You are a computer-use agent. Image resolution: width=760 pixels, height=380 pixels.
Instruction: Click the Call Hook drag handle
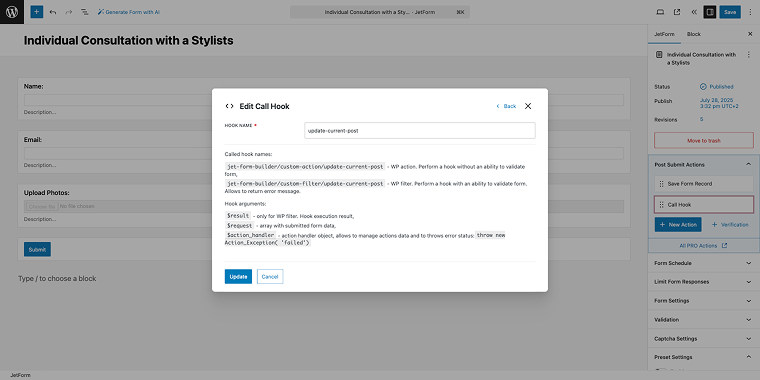tap(662, 205)
